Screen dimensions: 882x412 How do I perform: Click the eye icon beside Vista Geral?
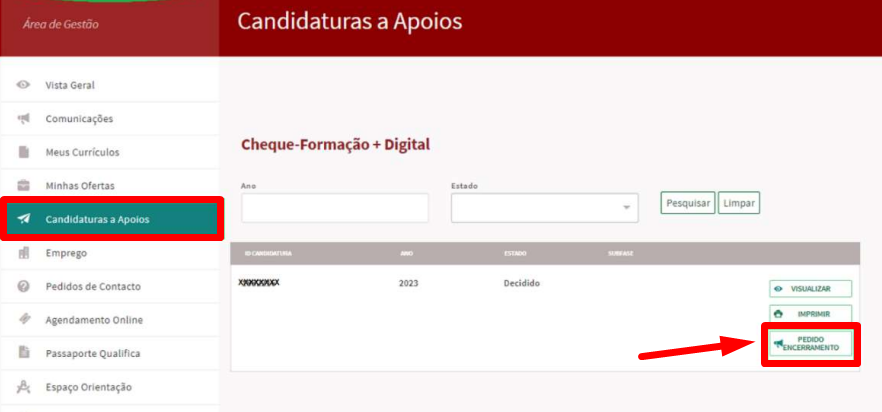coord(24,85)
